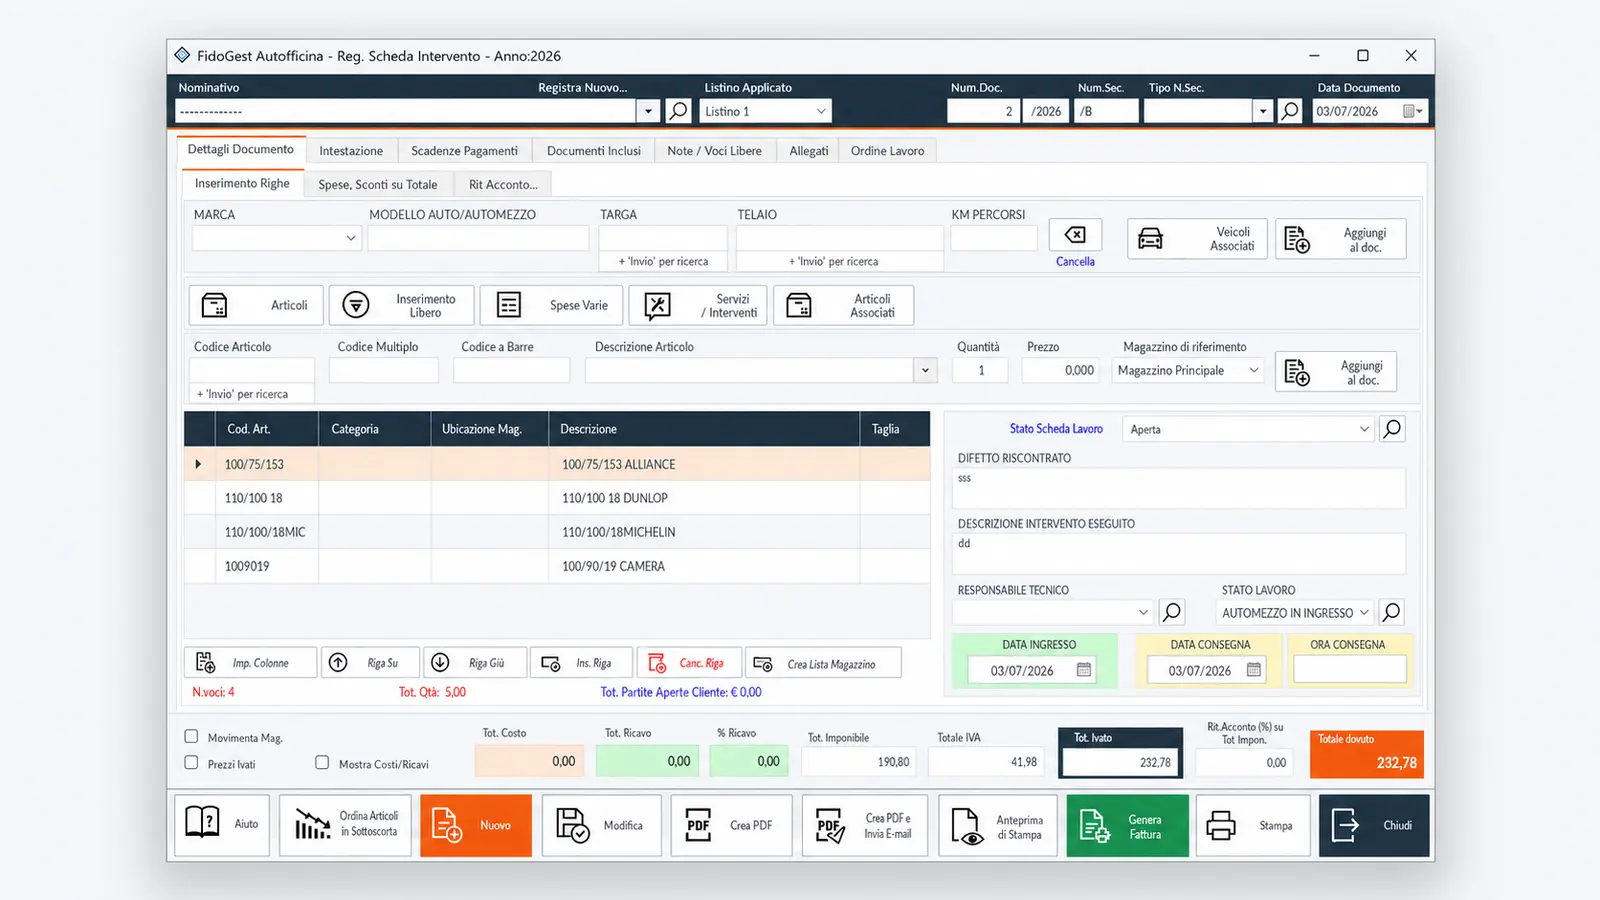Click the Modifica button
This screenshot has width=1600, height=900.
pyautogui.click(x=602, y=825)
